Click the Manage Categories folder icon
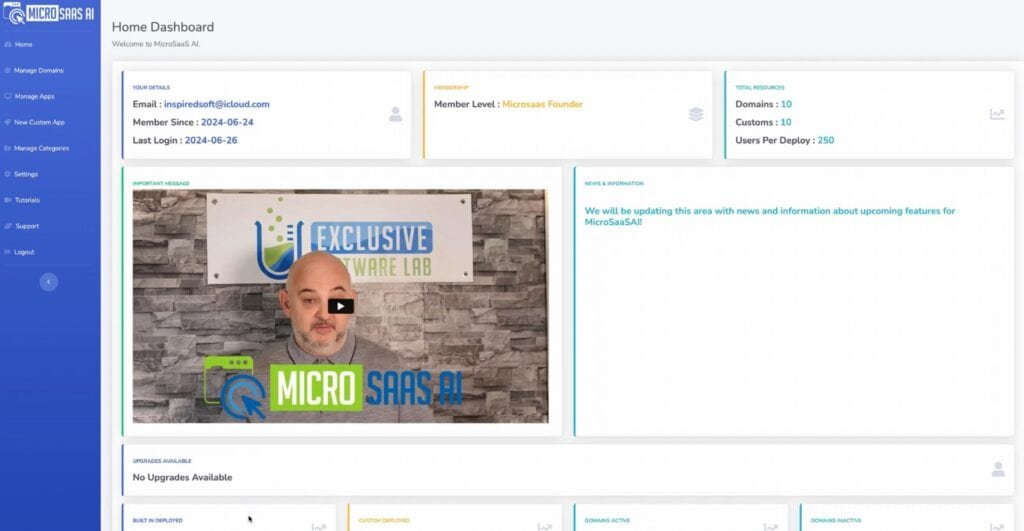 (8, 148)
